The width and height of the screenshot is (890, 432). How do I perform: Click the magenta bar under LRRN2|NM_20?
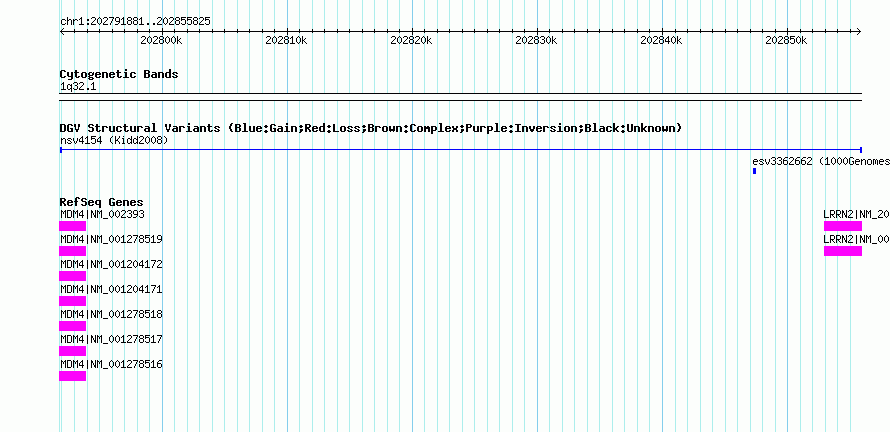point(843,226)
